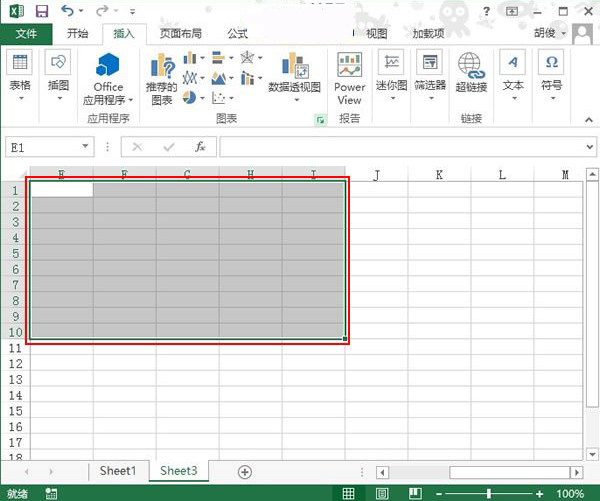This screenshot has width=600, height=501.
Task: Insert a Power View report
Action: click(x=349, y=80)
